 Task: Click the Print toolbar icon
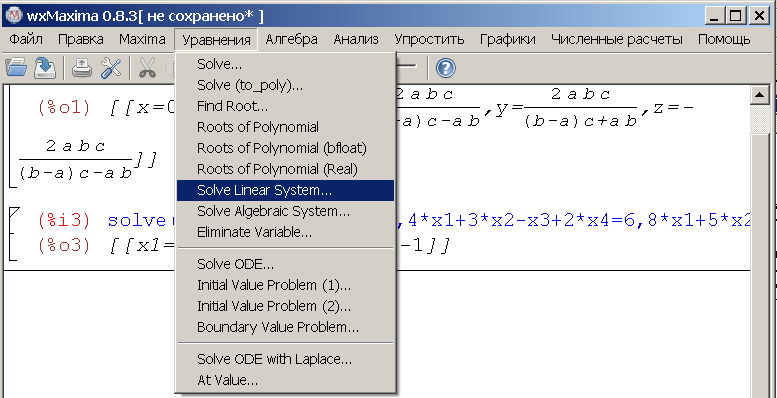pos(82,67)
